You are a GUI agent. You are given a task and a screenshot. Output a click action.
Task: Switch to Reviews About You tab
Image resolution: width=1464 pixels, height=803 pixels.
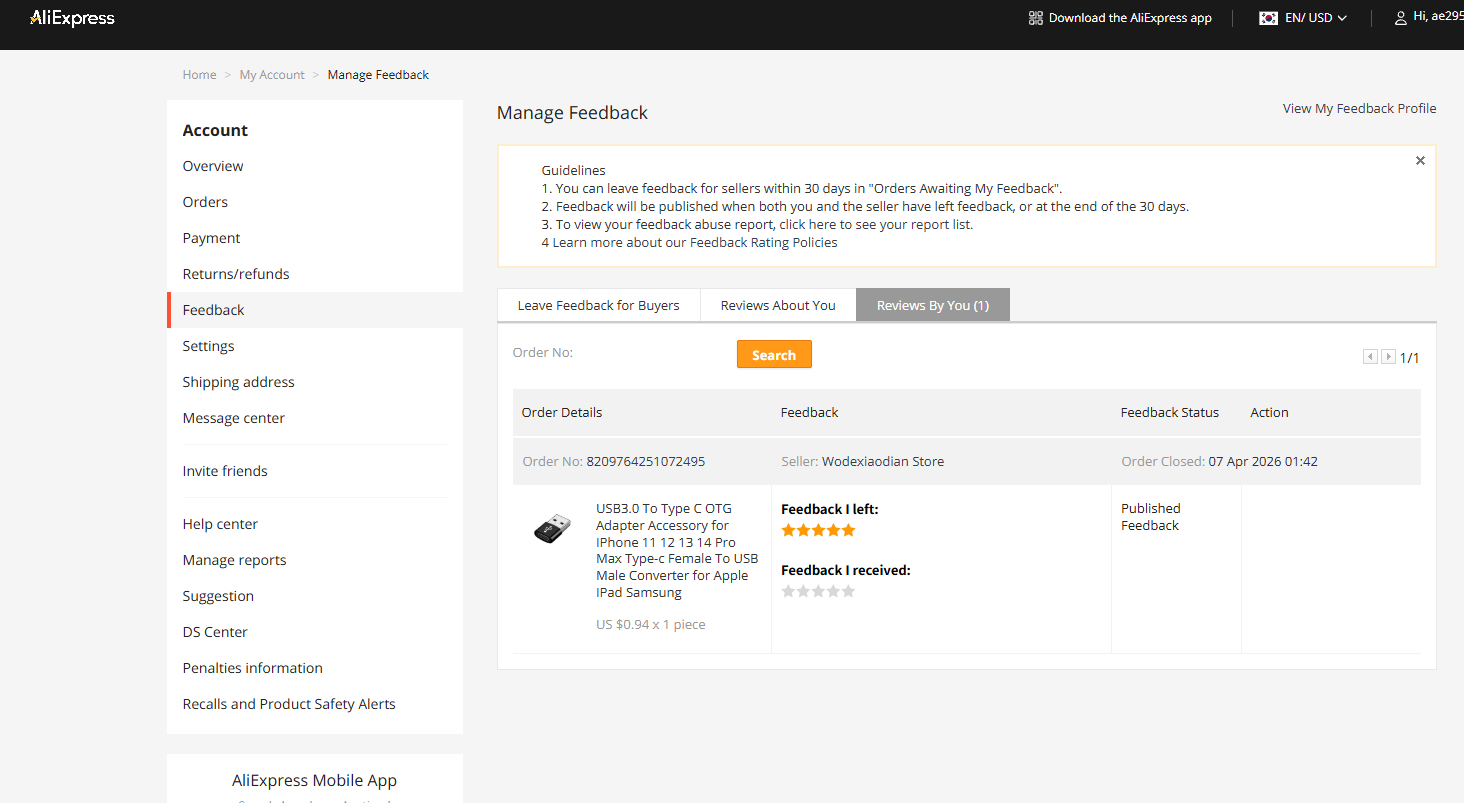tap(778, 305)
